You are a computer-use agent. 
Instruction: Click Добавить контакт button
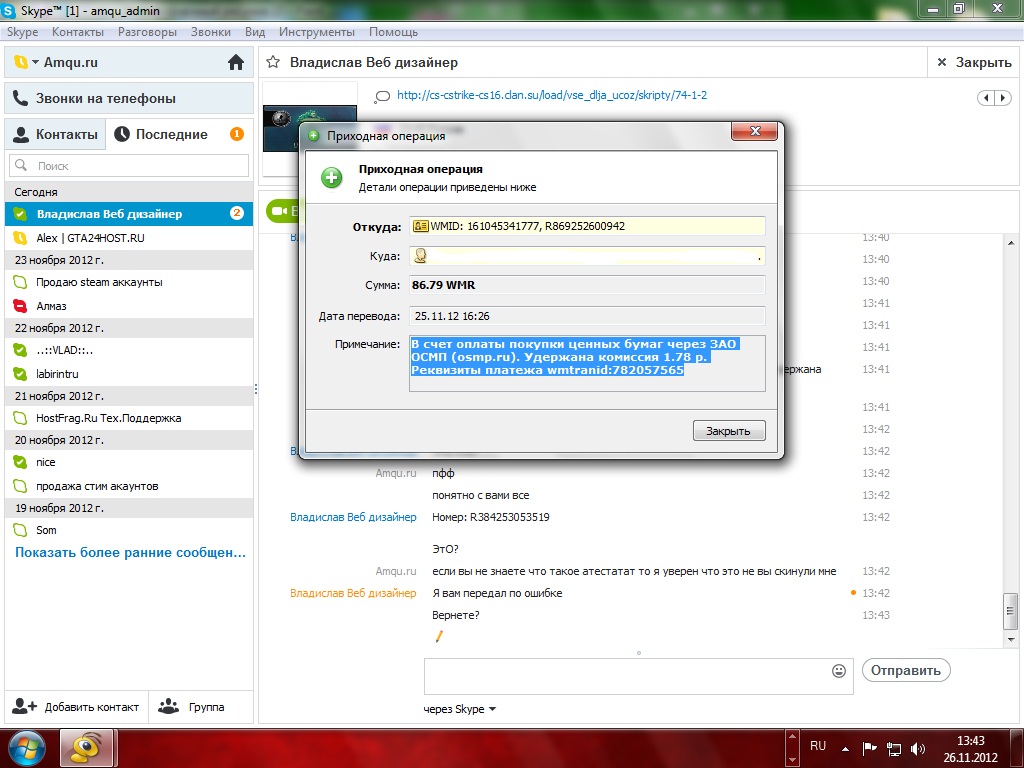coord(76,707)
